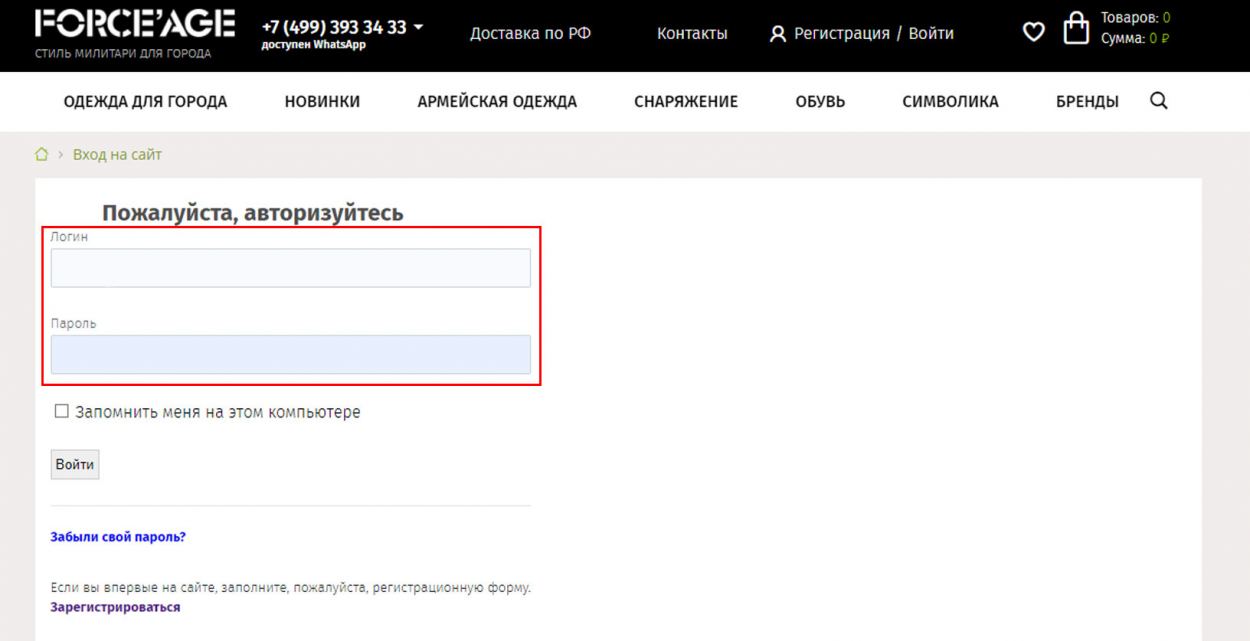Image resolution: width=1250 pixels, height=641 pixels.
Task: Follow the Забыли свой пароль? link
Action: pos(118,537)
